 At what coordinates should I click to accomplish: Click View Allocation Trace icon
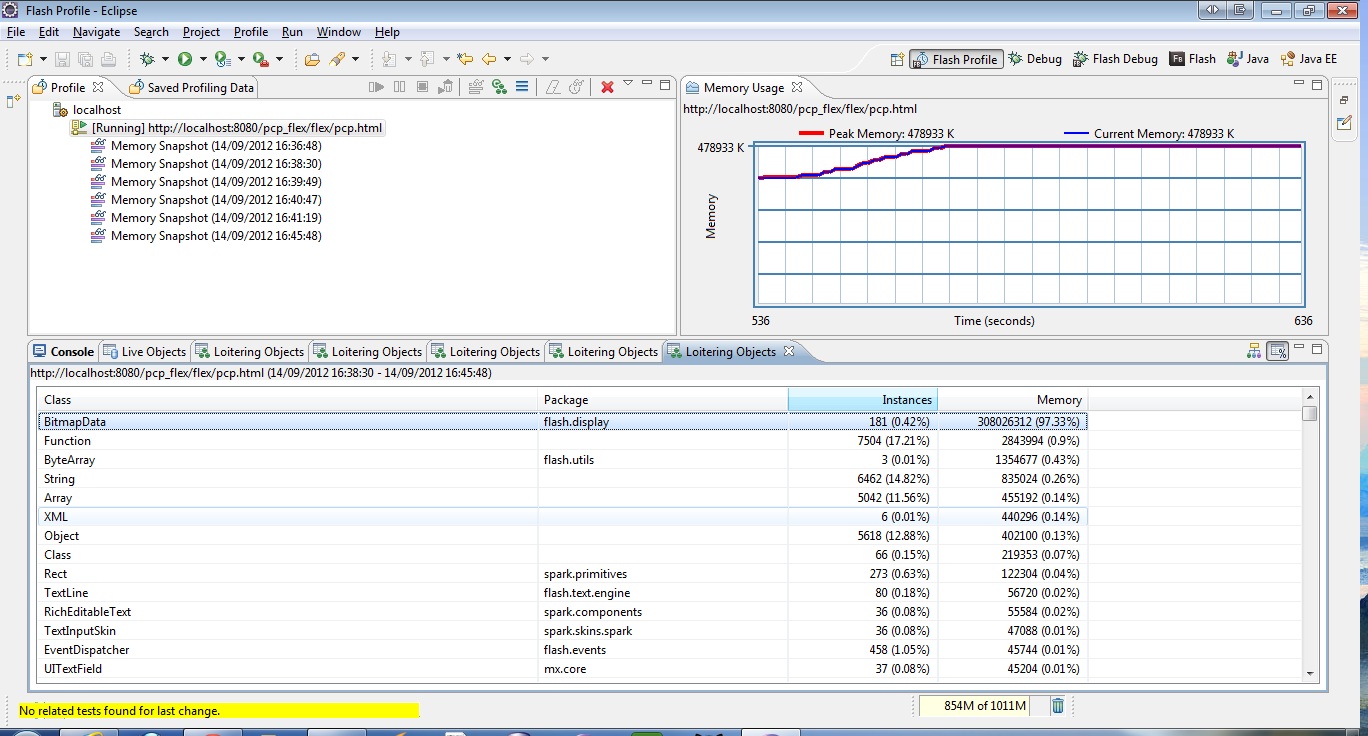[x=522, y=87]
